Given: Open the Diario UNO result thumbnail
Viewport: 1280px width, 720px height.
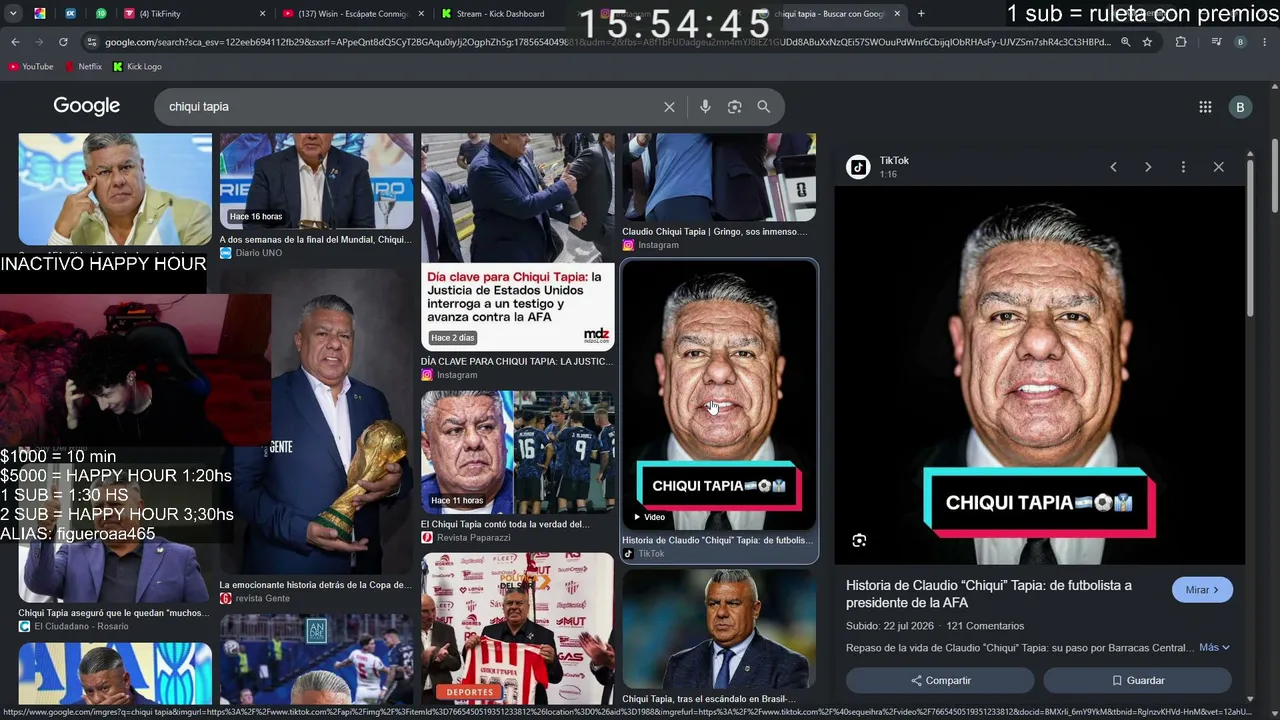Looking at the screenshot, I should [316, 182].
